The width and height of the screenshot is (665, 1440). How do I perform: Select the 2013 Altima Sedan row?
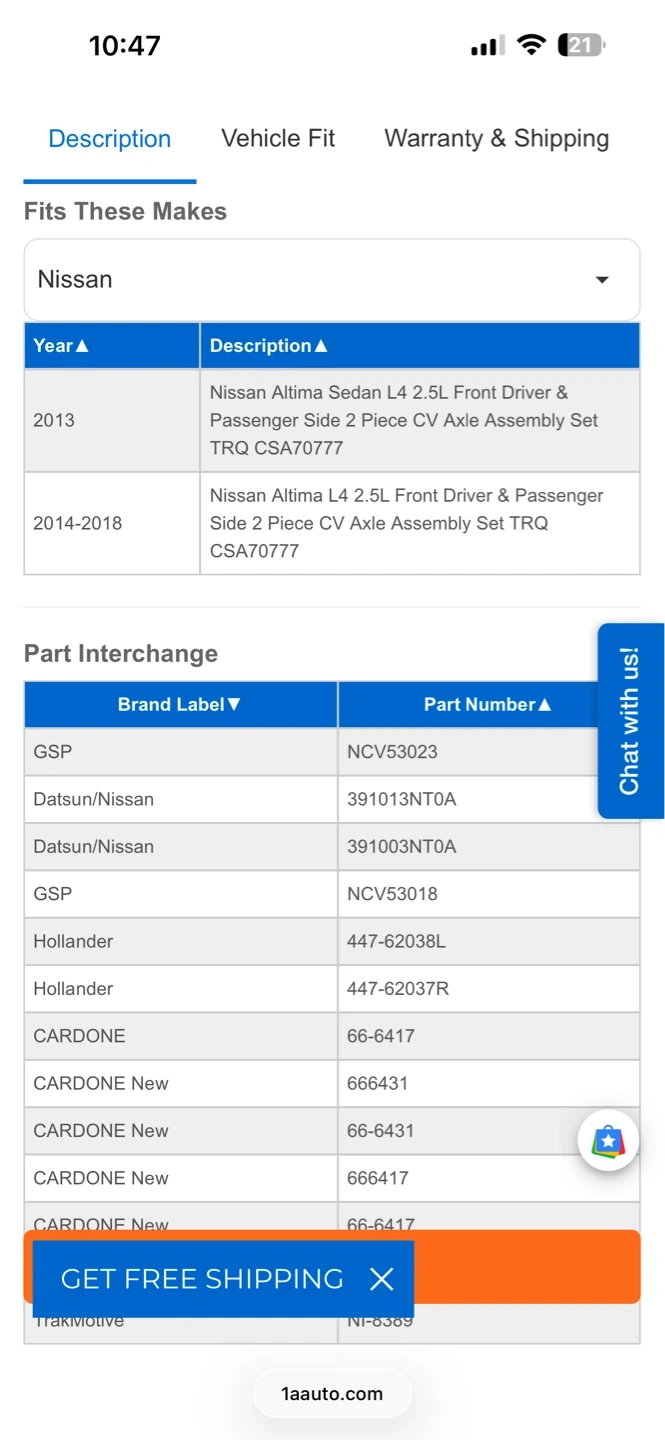pyautogui.click(x=331, y=421)
